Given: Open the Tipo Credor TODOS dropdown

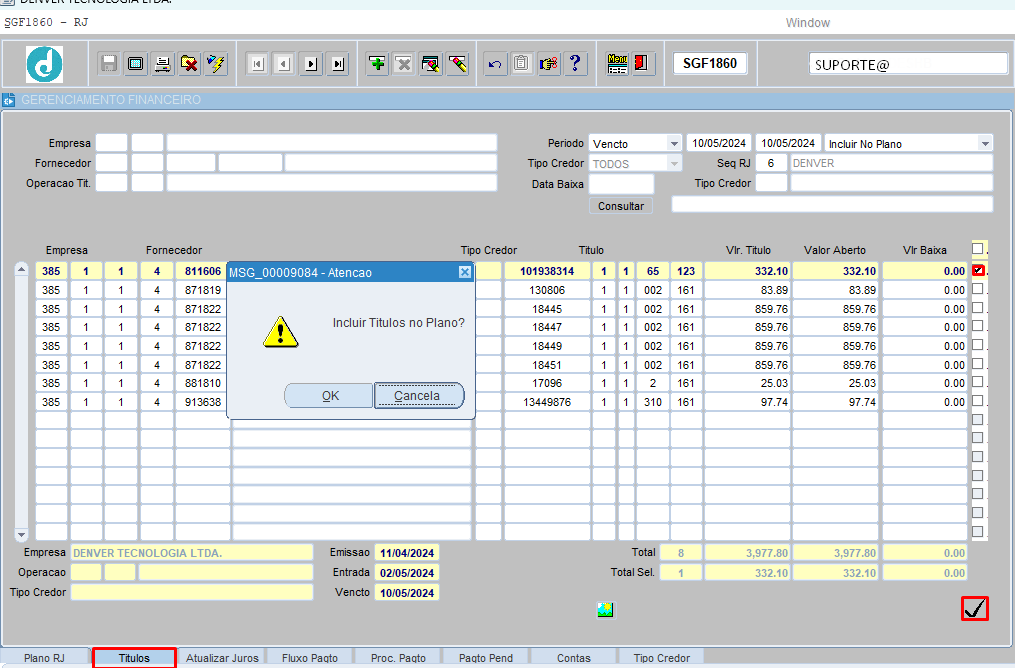Looking at the screenshot, I should click(674, 163).
